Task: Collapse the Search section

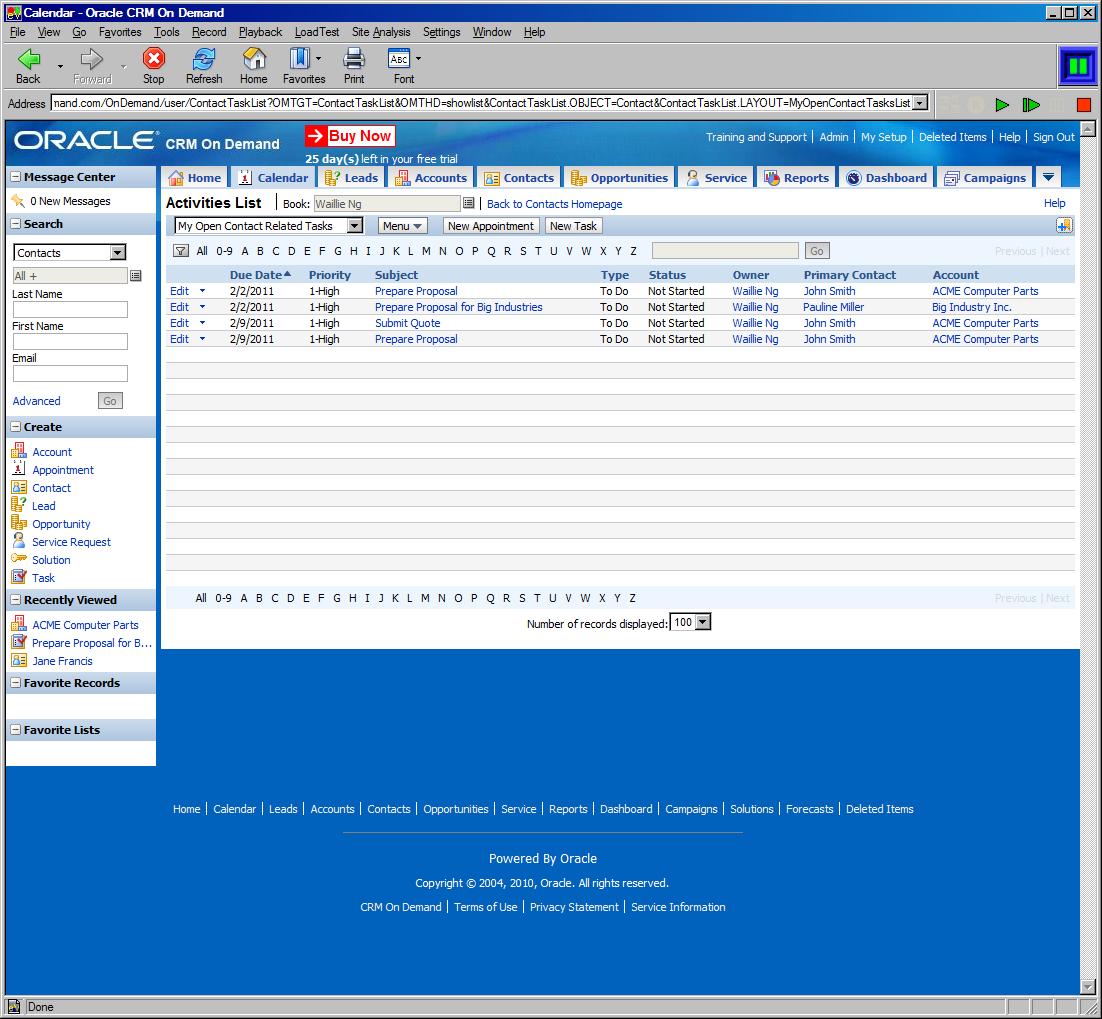Action: pos(15,224)
